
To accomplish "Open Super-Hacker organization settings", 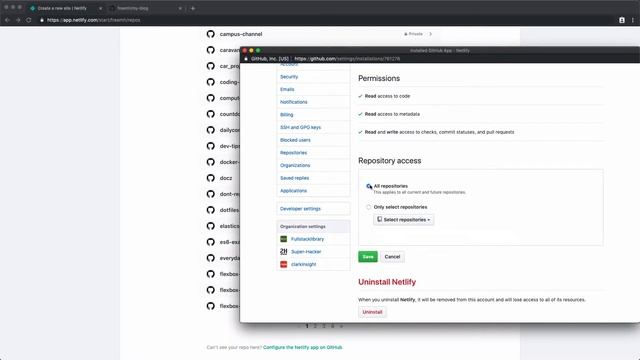I will click(x=306, y=251).
